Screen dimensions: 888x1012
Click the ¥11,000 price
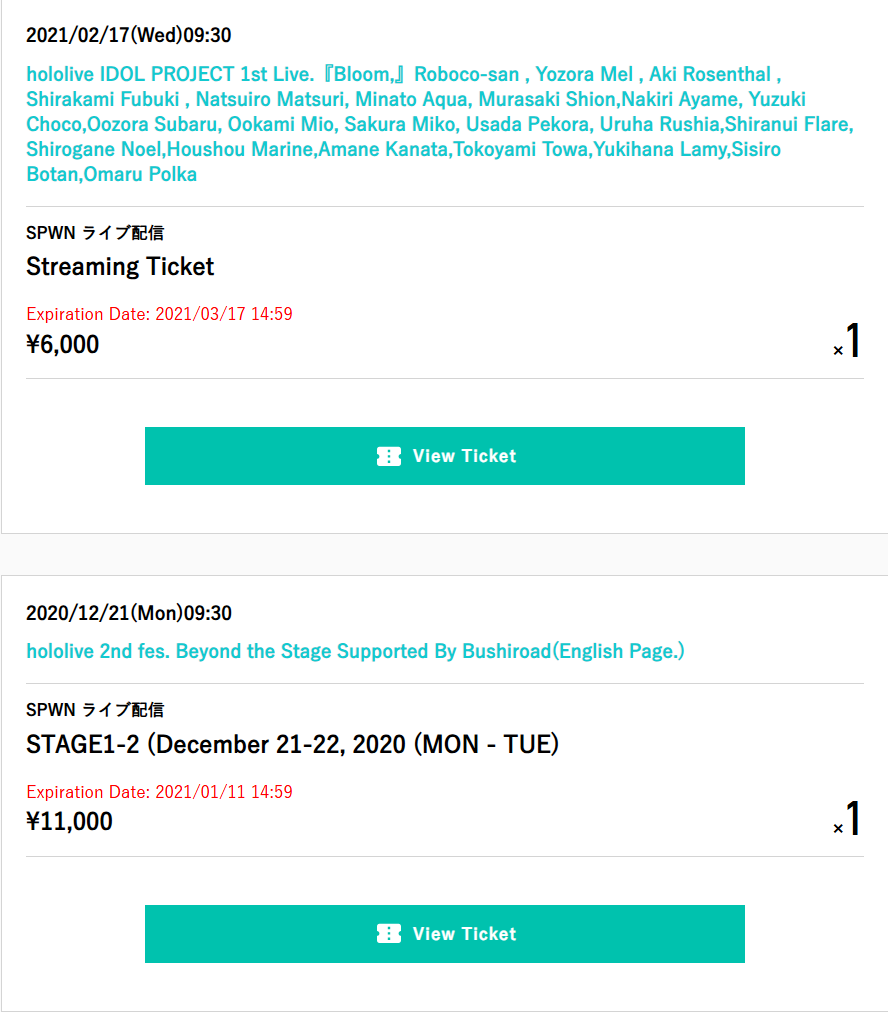69,822
